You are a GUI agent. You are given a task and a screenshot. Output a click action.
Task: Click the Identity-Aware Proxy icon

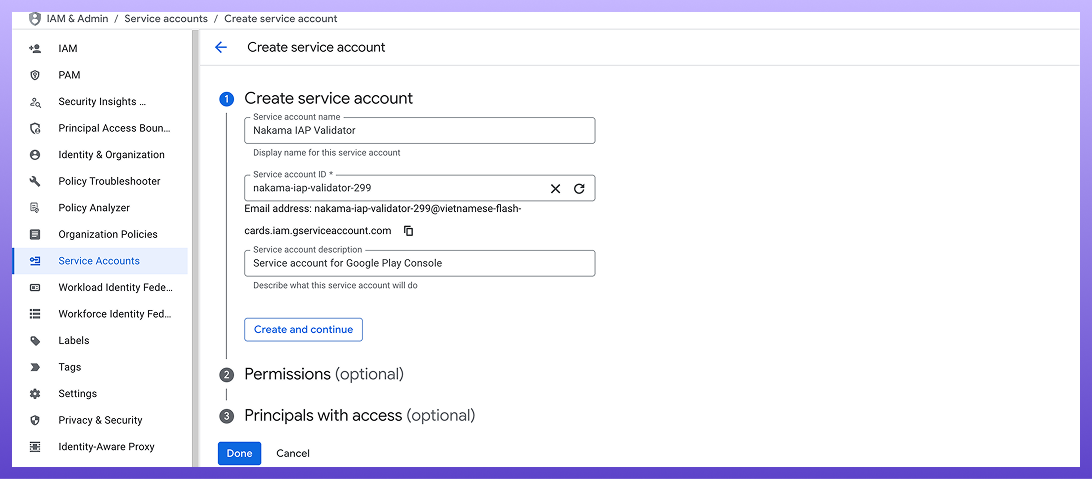(35, 446)
